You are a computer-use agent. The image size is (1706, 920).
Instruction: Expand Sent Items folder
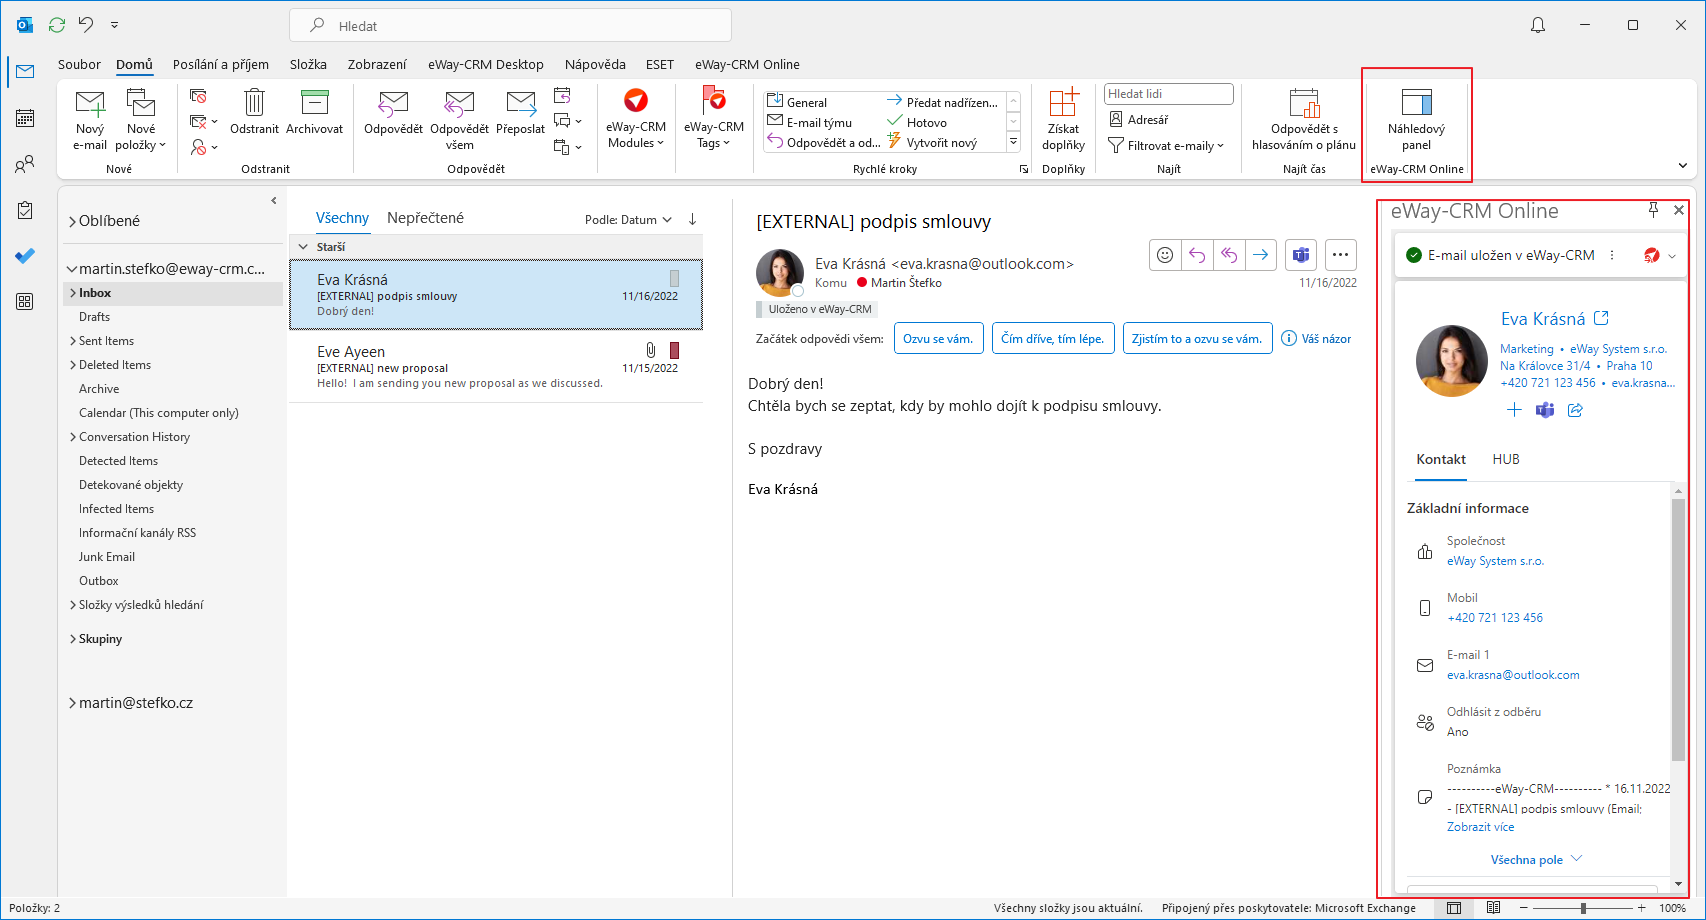click(x=73, y=341)
